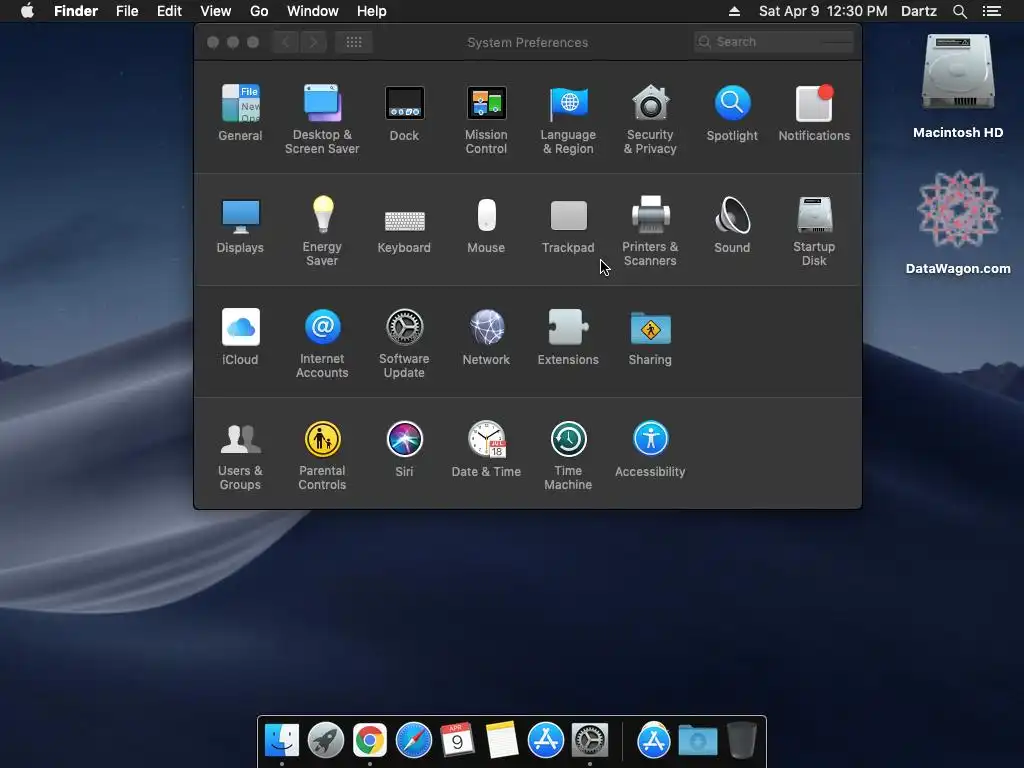
Task: Open Dock preferences
Action: [404, 112]
